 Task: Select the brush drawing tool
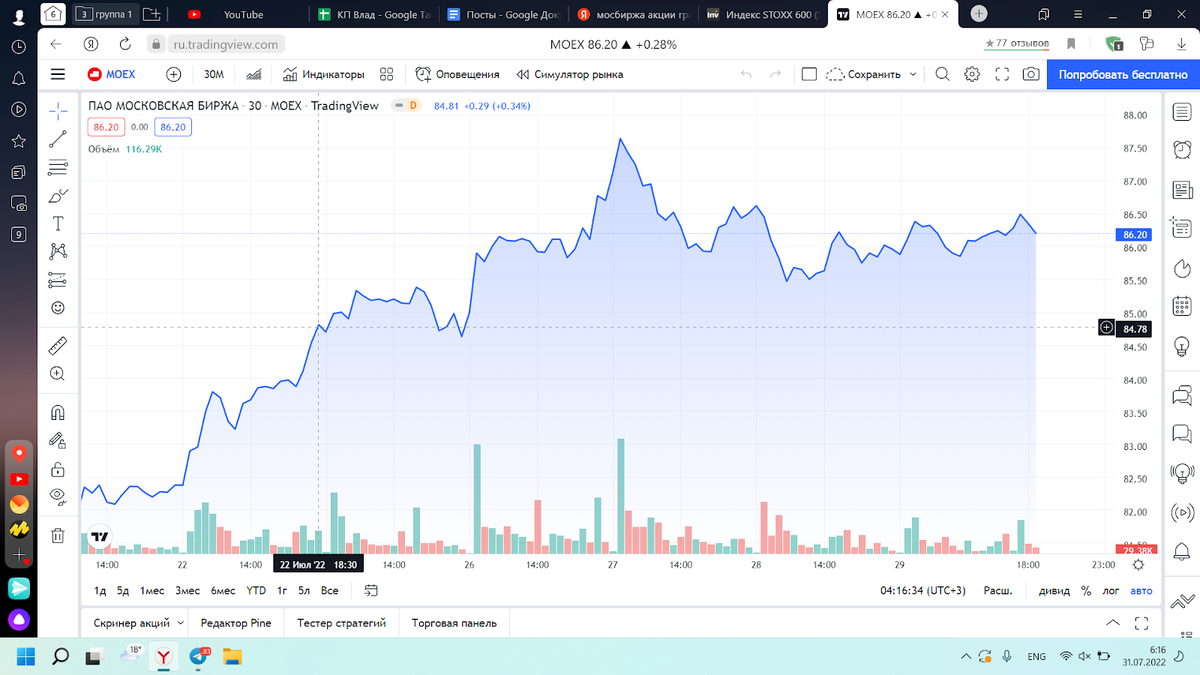click(58, 195)
